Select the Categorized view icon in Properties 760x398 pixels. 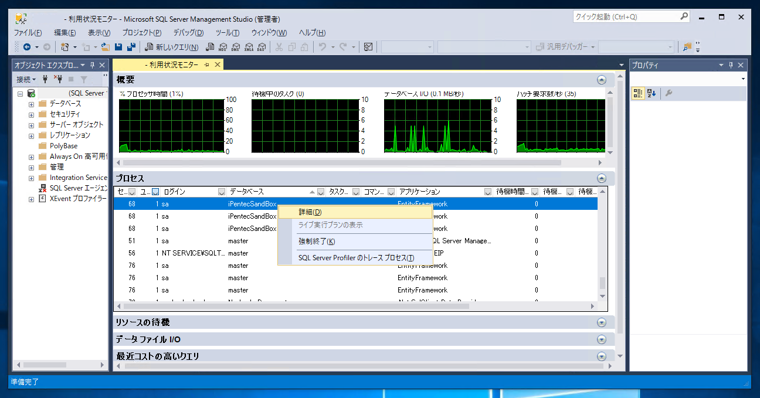[x=638, y=93]
